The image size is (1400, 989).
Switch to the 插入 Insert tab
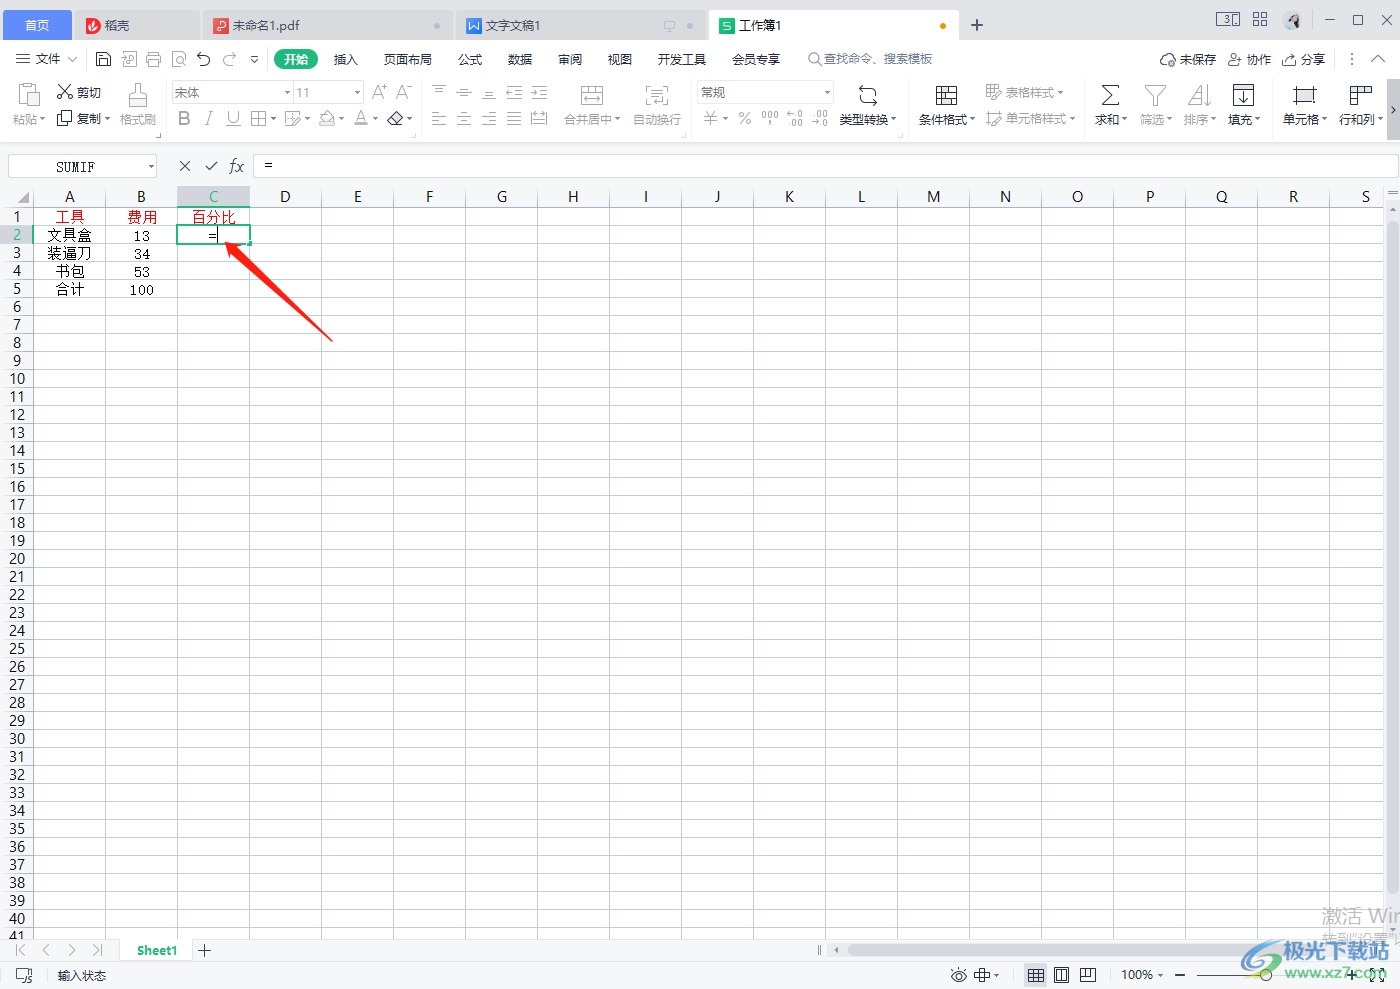(345, 60)
